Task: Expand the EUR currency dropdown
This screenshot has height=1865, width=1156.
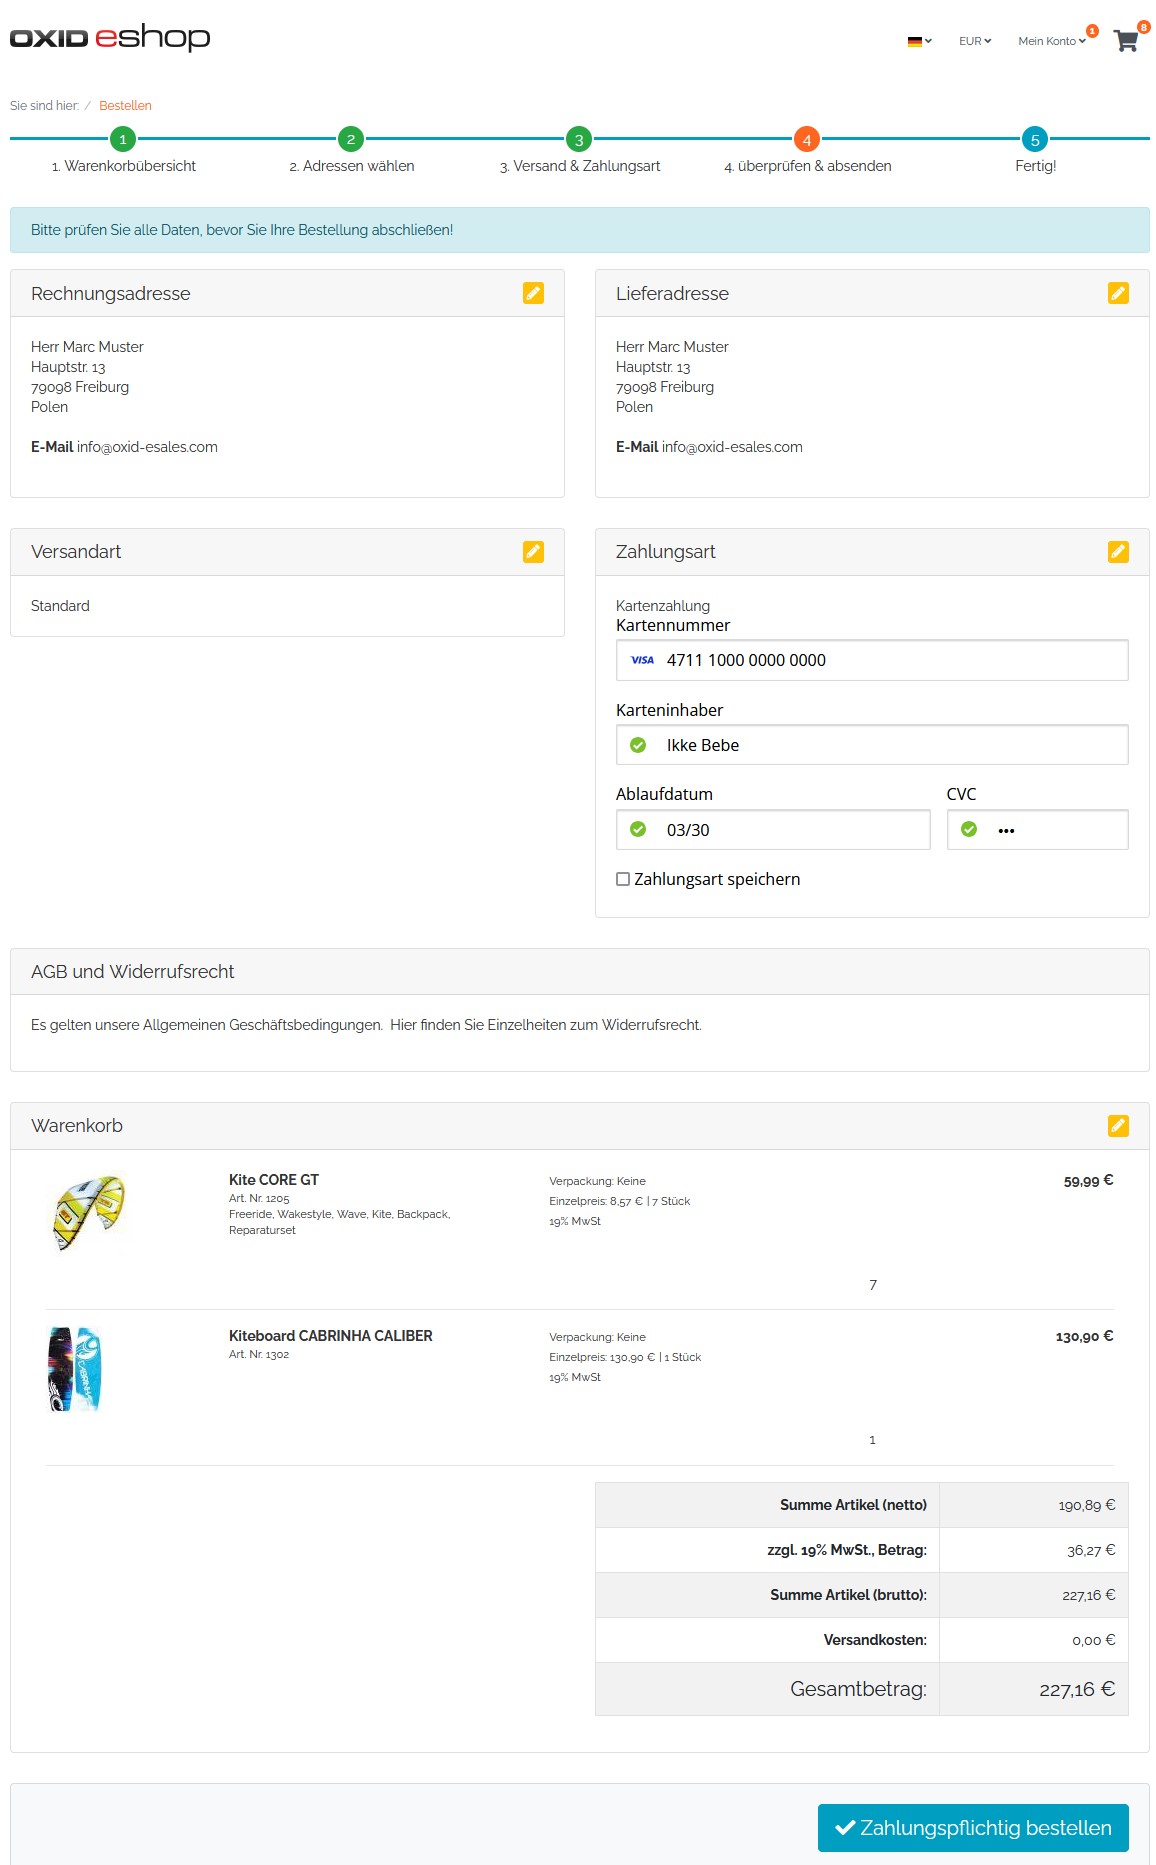Action: coord(974,41)
